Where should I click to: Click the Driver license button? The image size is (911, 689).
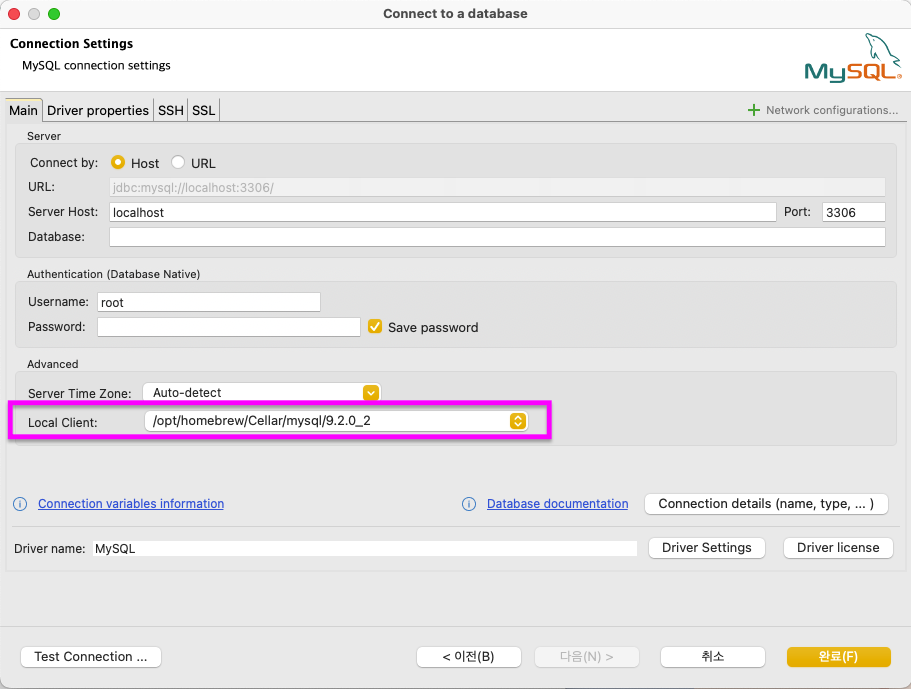click(838, 547)
